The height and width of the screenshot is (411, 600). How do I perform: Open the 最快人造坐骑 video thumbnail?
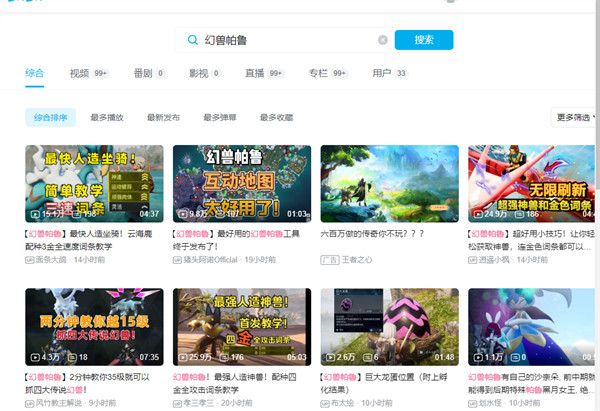click(94, 184)
